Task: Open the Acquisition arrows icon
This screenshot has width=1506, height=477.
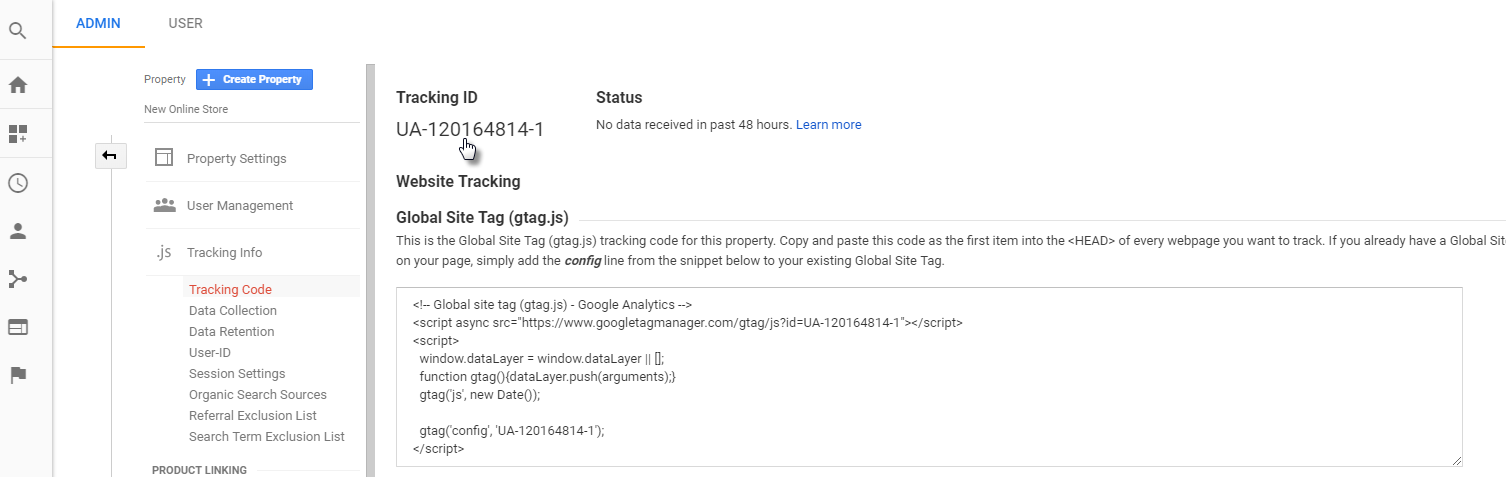Action: click(x=17, y=279)
